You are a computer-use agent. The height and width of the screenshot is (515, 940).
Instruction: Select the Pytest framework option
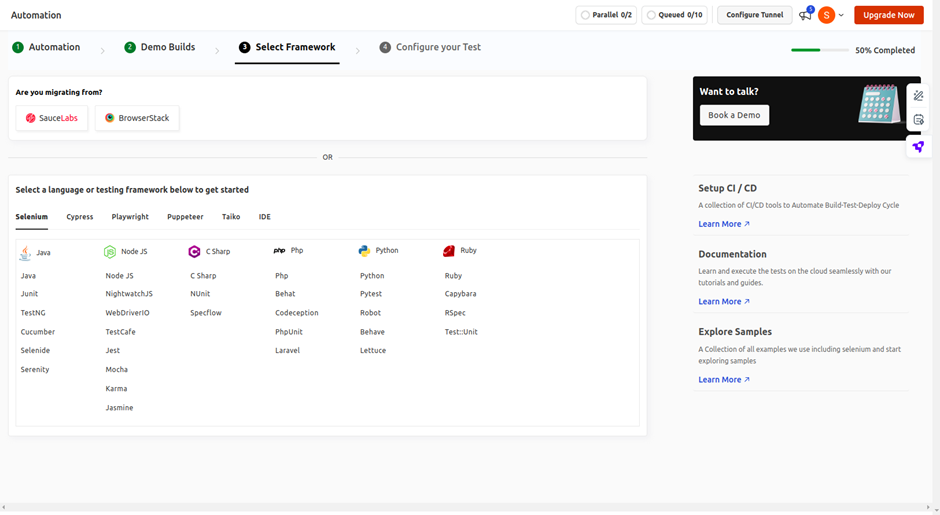coord(372,294)
